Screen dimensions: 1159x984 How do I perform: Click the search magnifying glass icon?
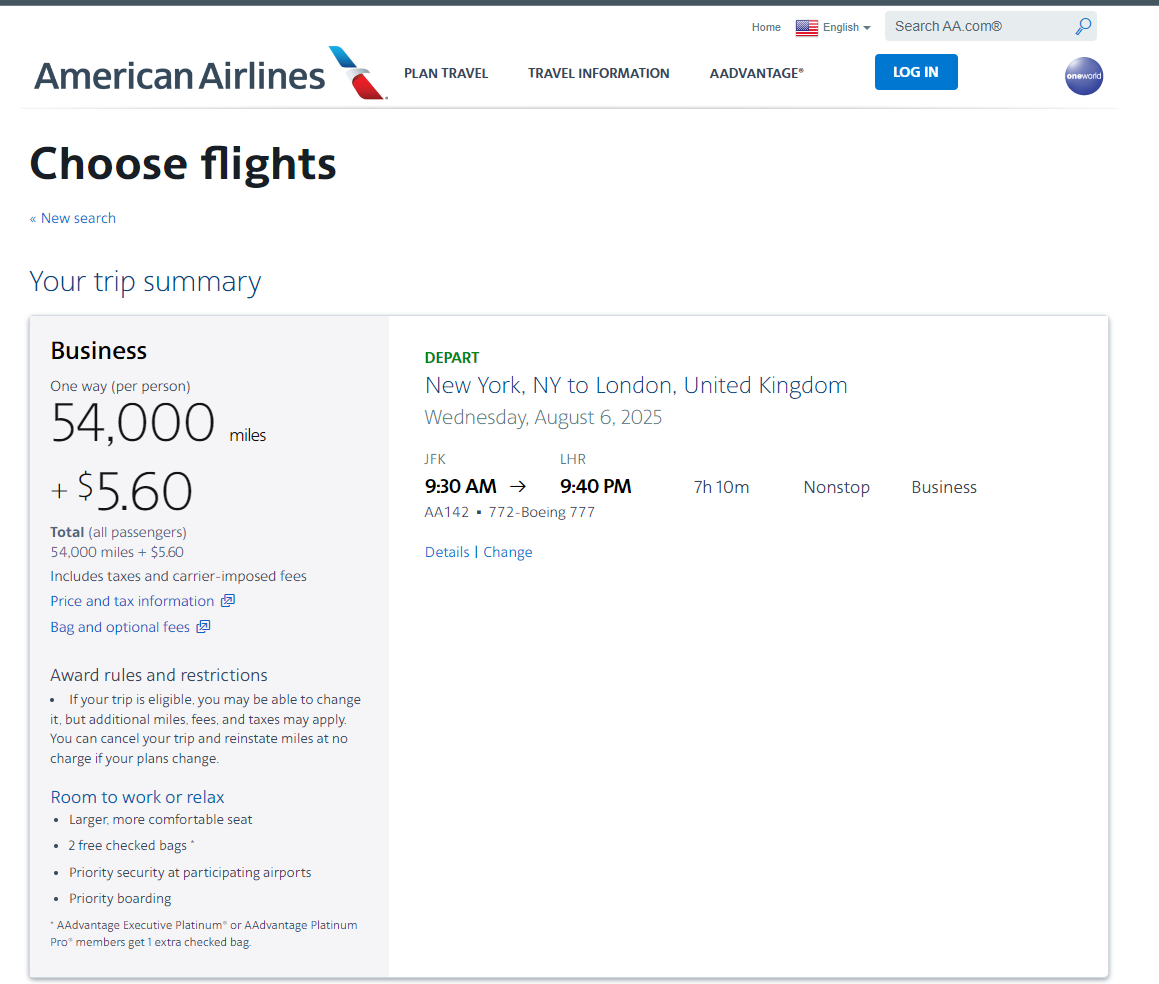pos(1082,26)
